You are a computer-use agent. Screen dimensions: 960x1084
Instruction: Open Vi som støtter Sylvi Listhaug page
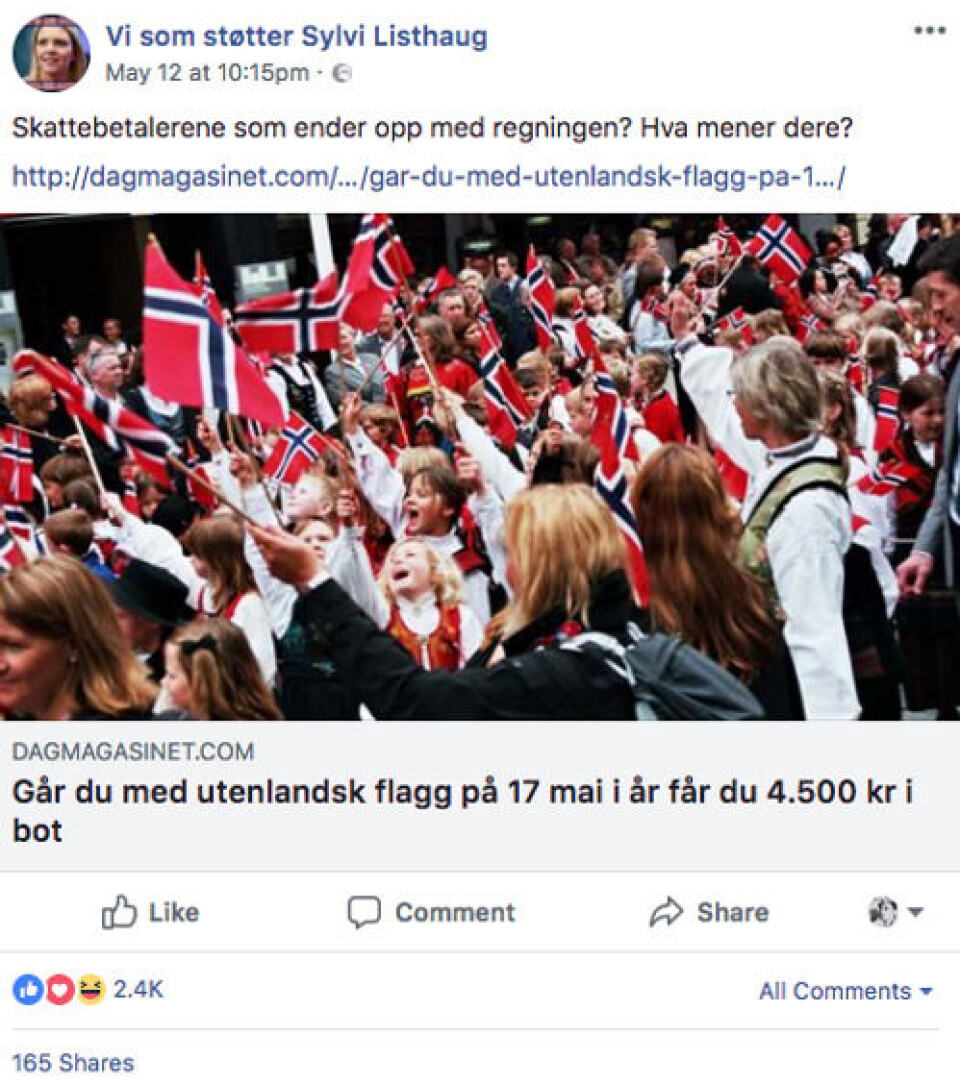(x=297, y=36)
